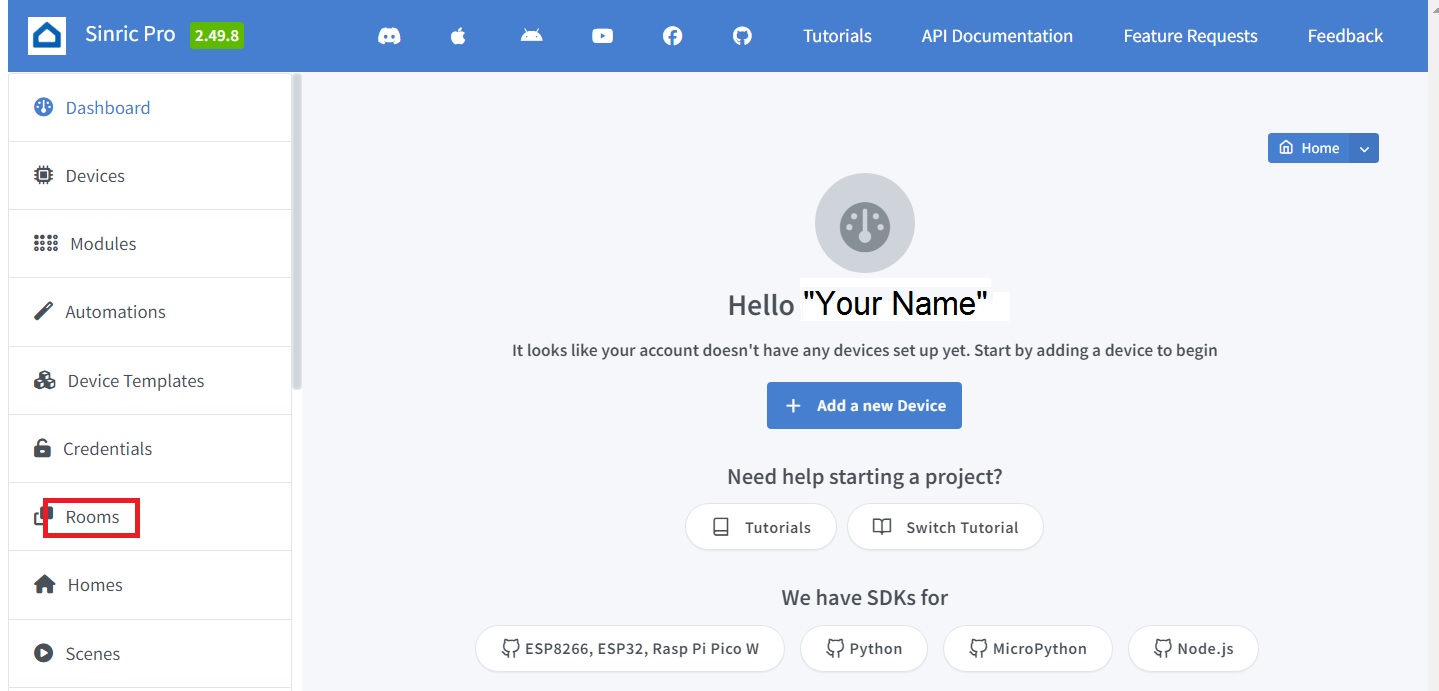Expand the Home dropdown arrow
This screenshot has height=691, width=1439.
(1364, 148)
